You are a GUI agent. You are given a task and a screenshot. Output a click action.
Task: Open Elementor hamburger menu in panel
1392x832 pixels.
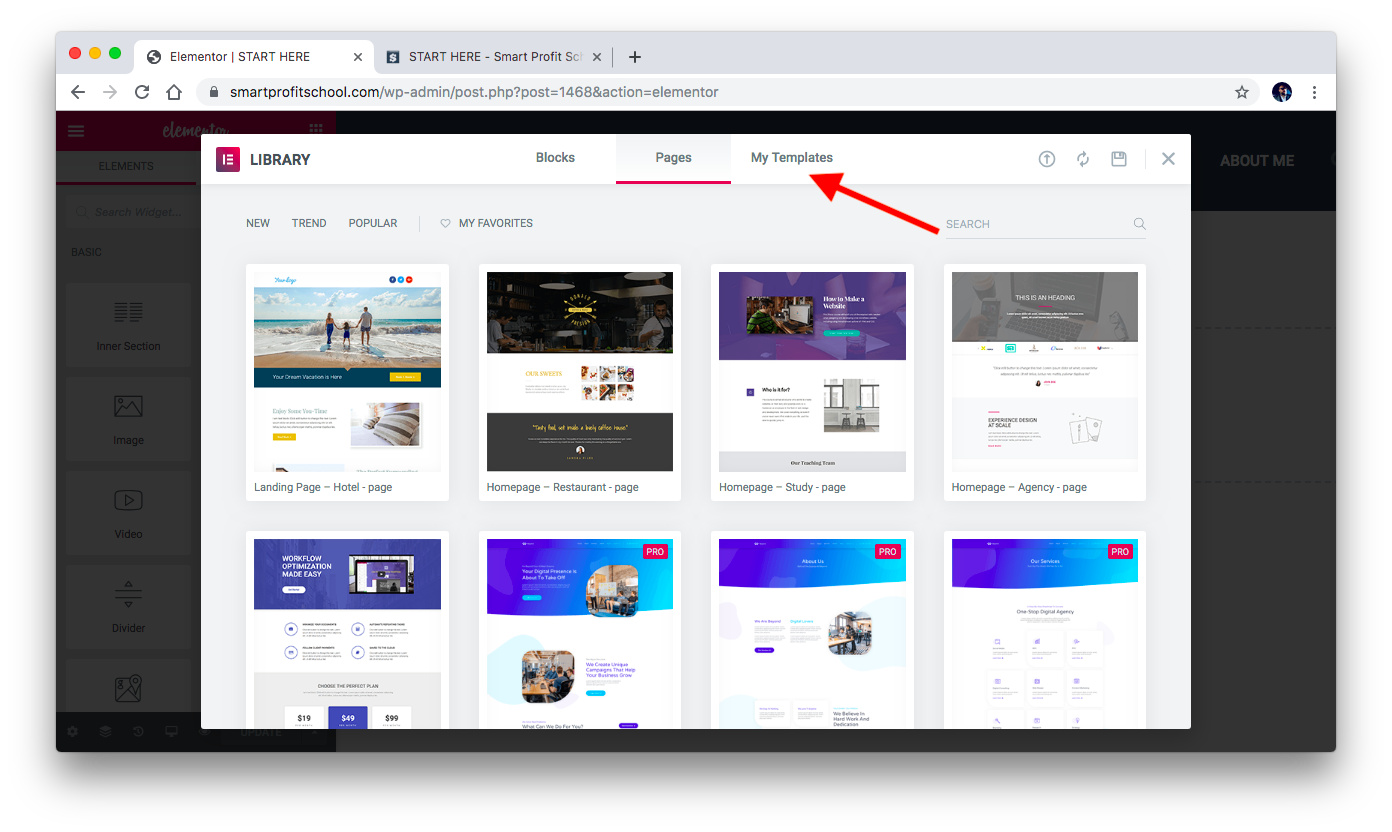76,130
